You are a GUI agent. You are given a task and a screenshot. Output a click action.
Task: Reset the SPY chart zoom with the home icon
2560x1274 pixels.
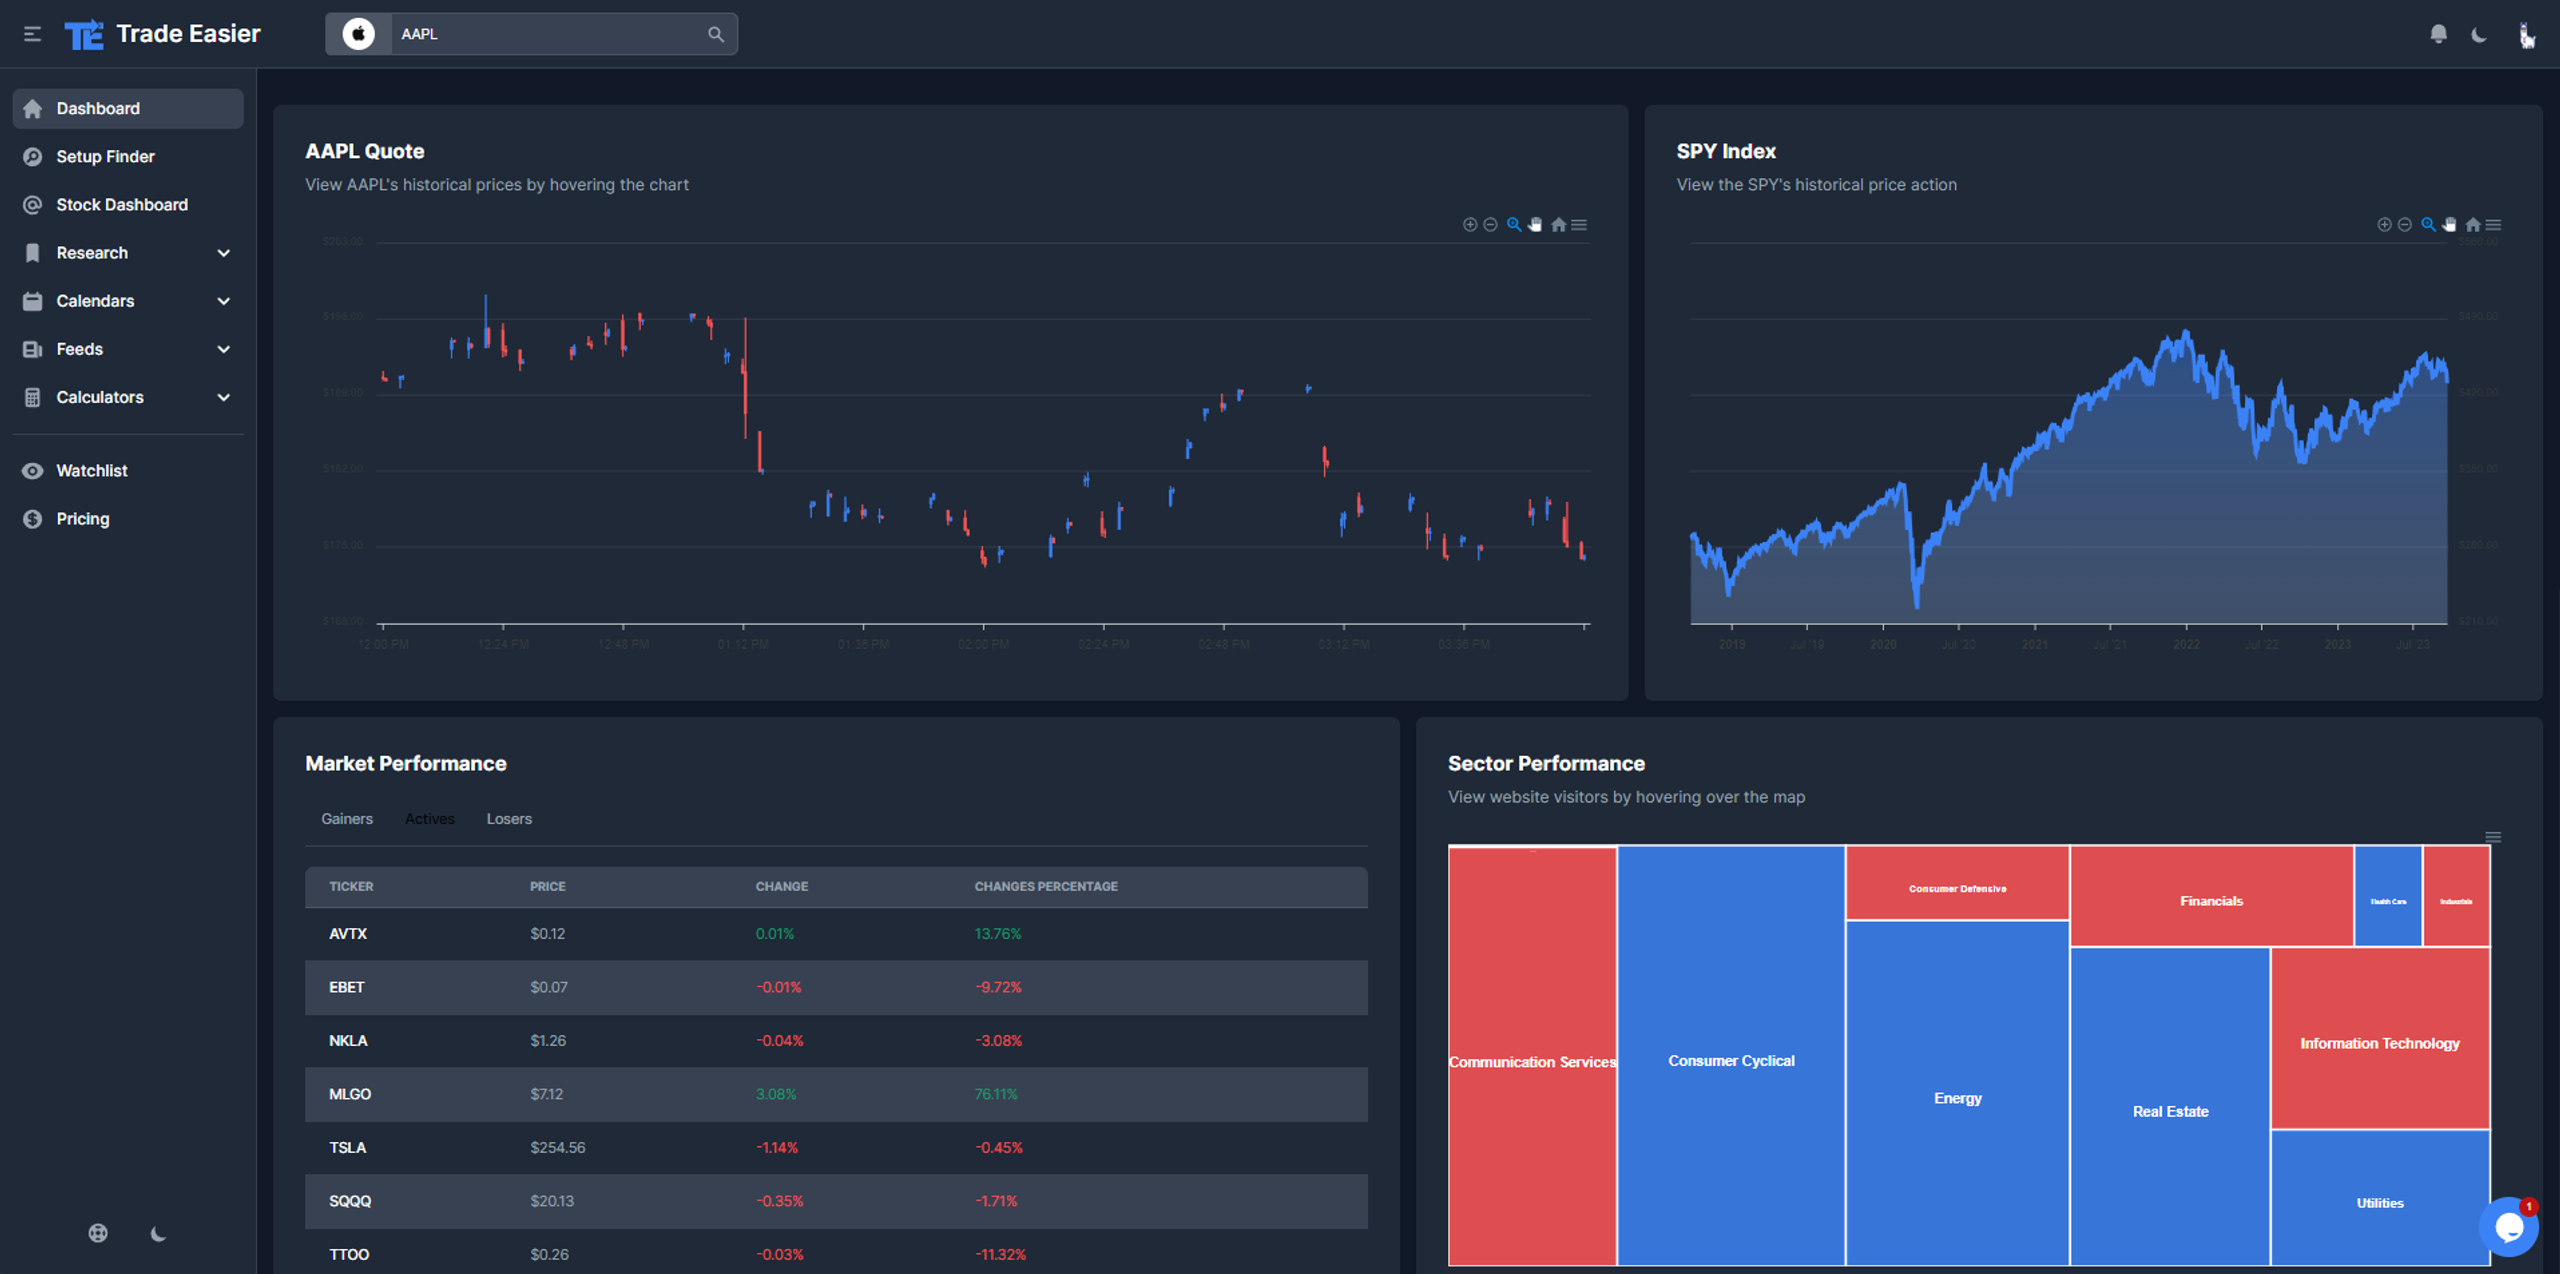tap(2473, 225)
